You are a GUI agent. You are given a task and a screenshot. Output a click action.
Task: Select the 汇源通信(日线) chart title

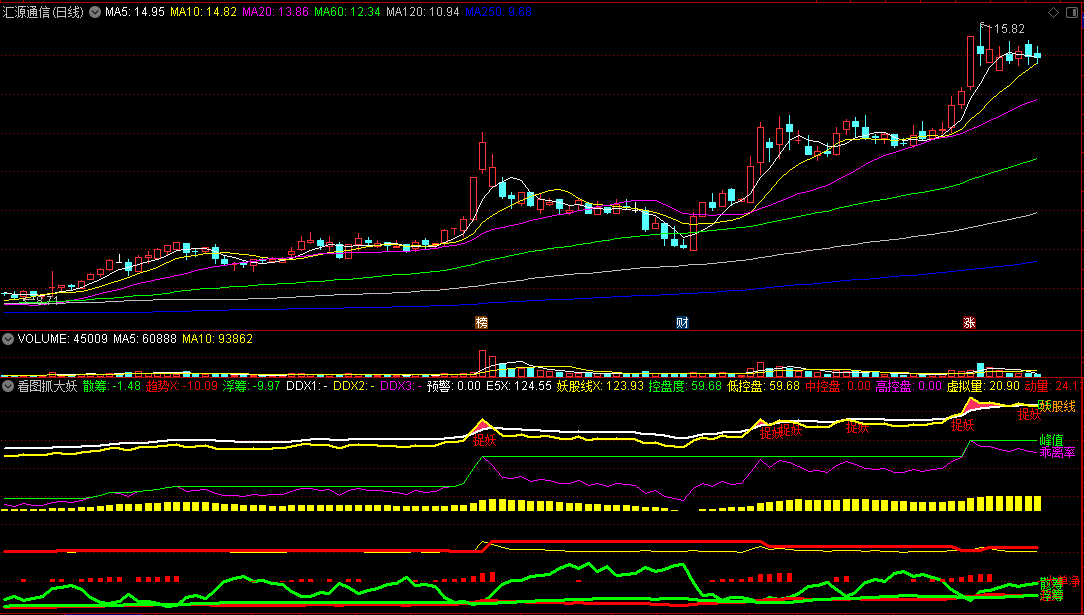[44, 12]
